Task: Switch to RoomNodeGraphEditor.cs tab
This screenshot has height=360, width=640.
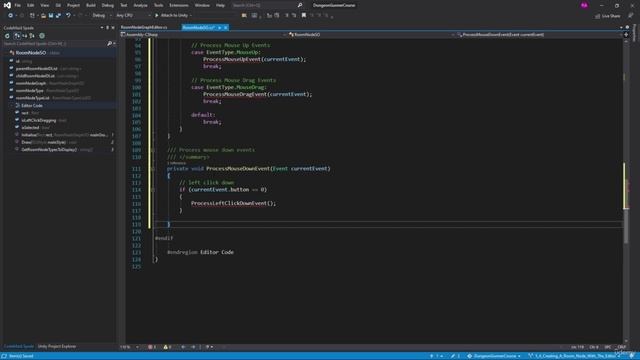Action: point(144,27)
